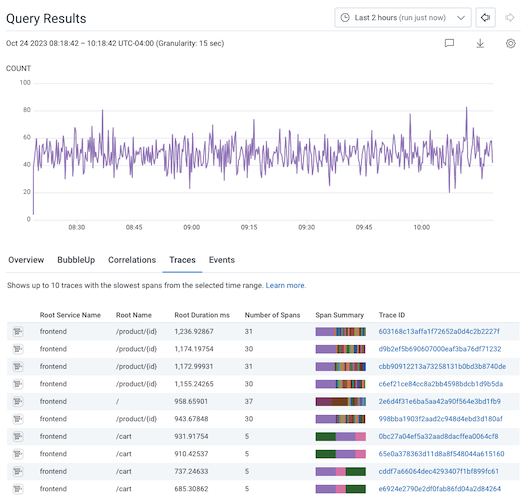Open the Last 2 hours time range dropdown

click(x=403, y=17)
